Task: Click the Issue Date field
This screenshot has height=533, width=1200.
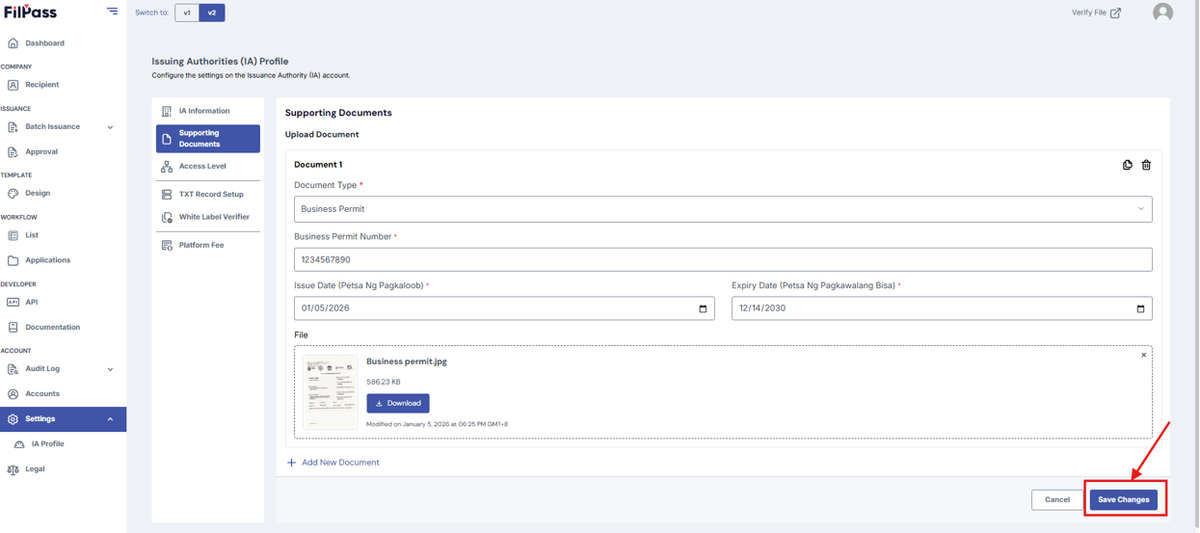Action: point(504,308)
